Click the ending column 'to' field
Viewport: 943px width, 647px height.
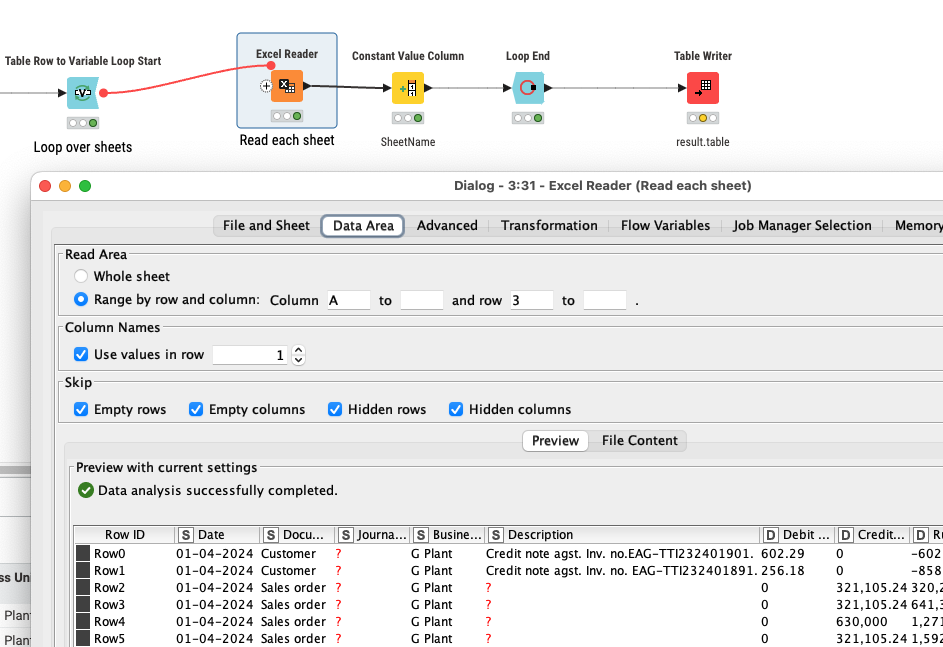point(422,300)
